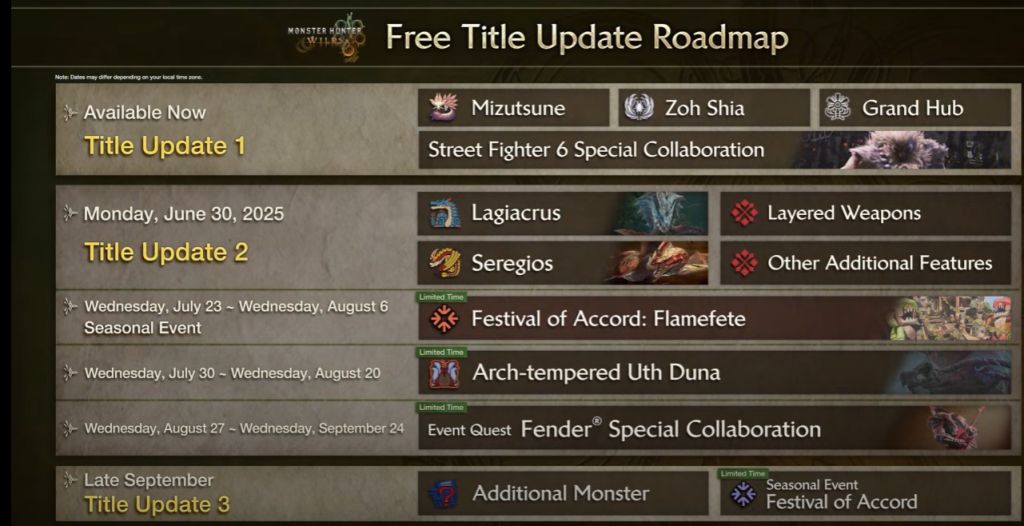This screenshot has height=526, width=1024.
Task: Click the Zoh Shia monster icon
Action: click(x=639, y=107)
